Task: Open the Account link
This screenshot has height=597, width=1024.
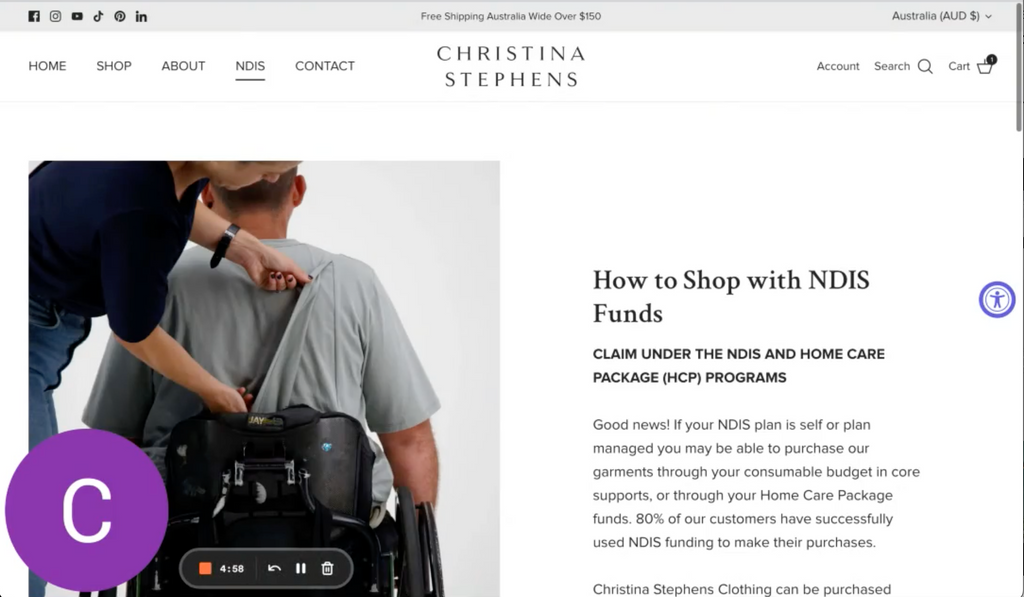Action: pyautogui.click(x=838, y=66)
